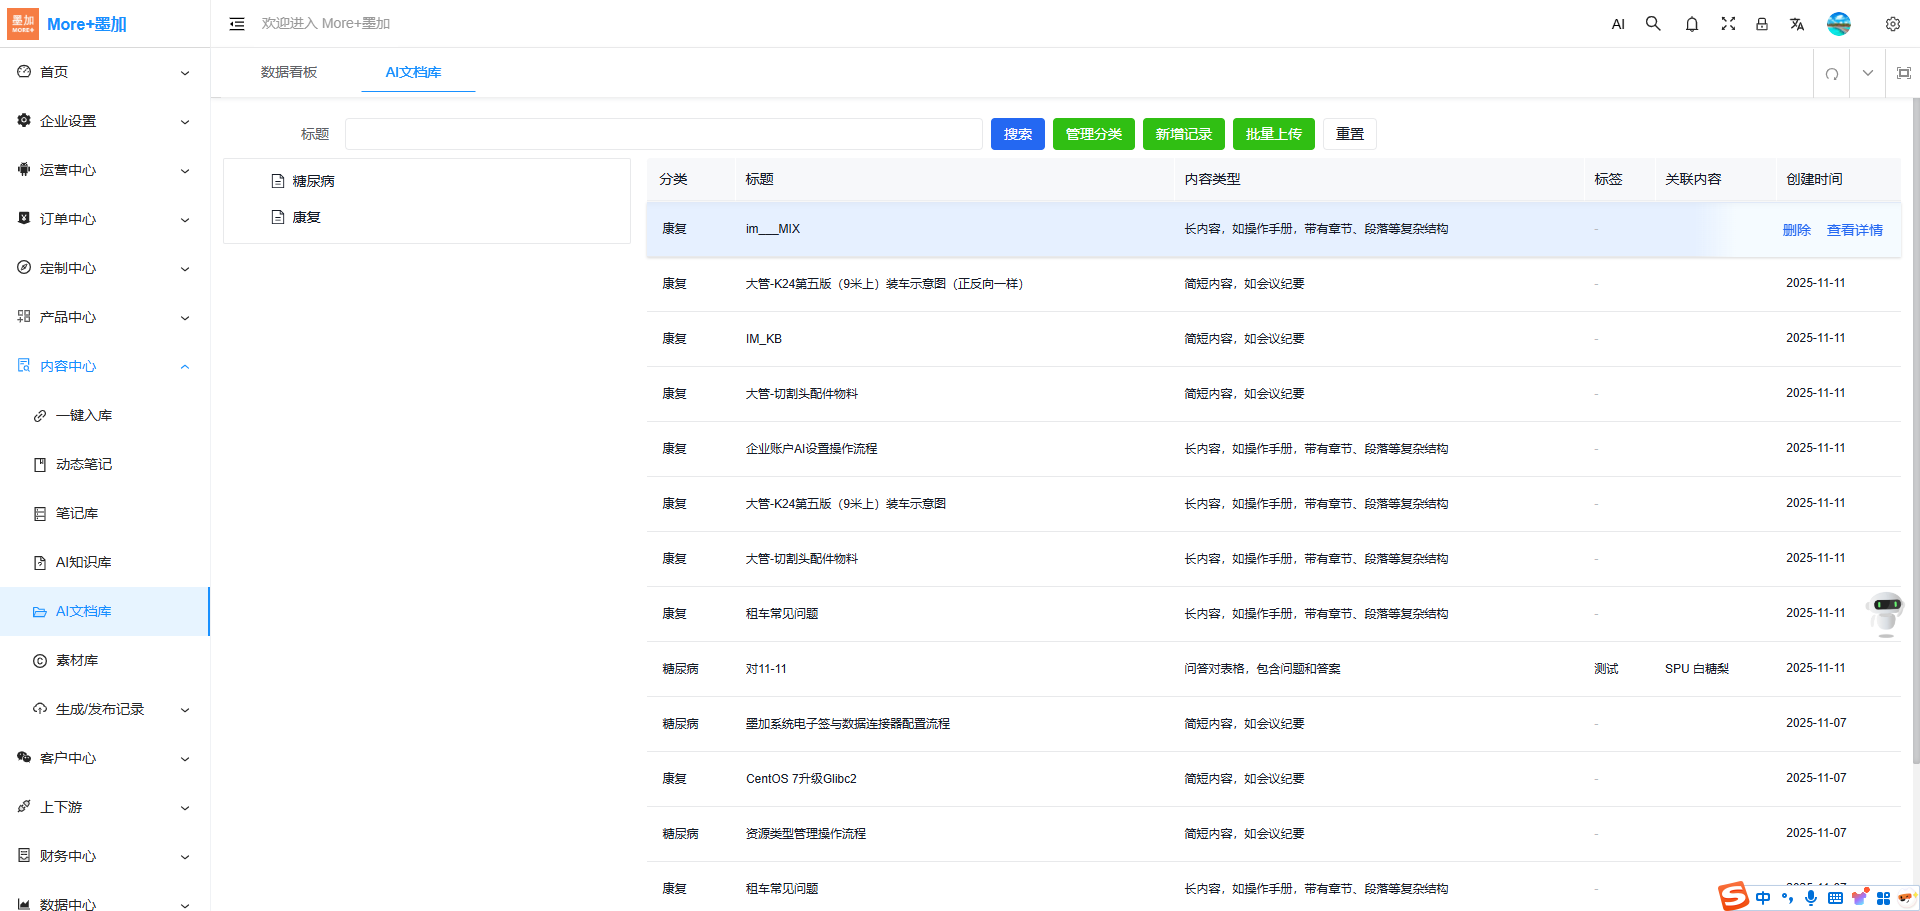Viewport: 1920px width, 911px height.
Task: Toggle fullscreen mode icon in header
Action: pyautogui.click(x=1727, y=24)
